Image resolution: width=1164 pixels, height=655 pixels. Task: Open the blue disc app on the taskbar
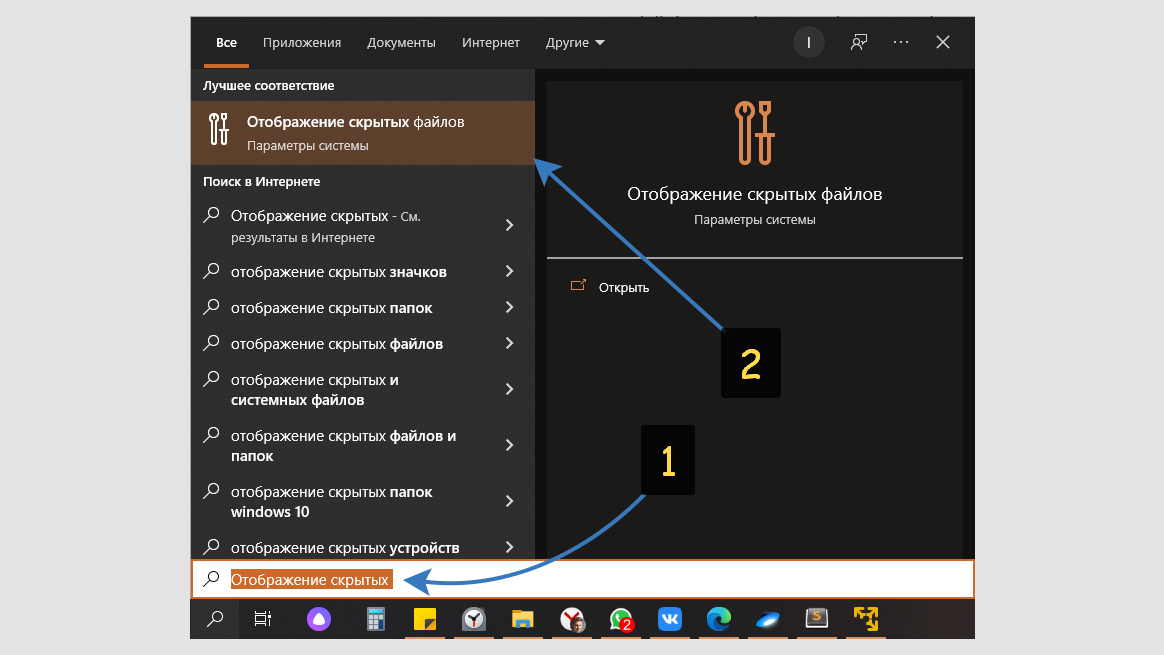click(768, 619)
